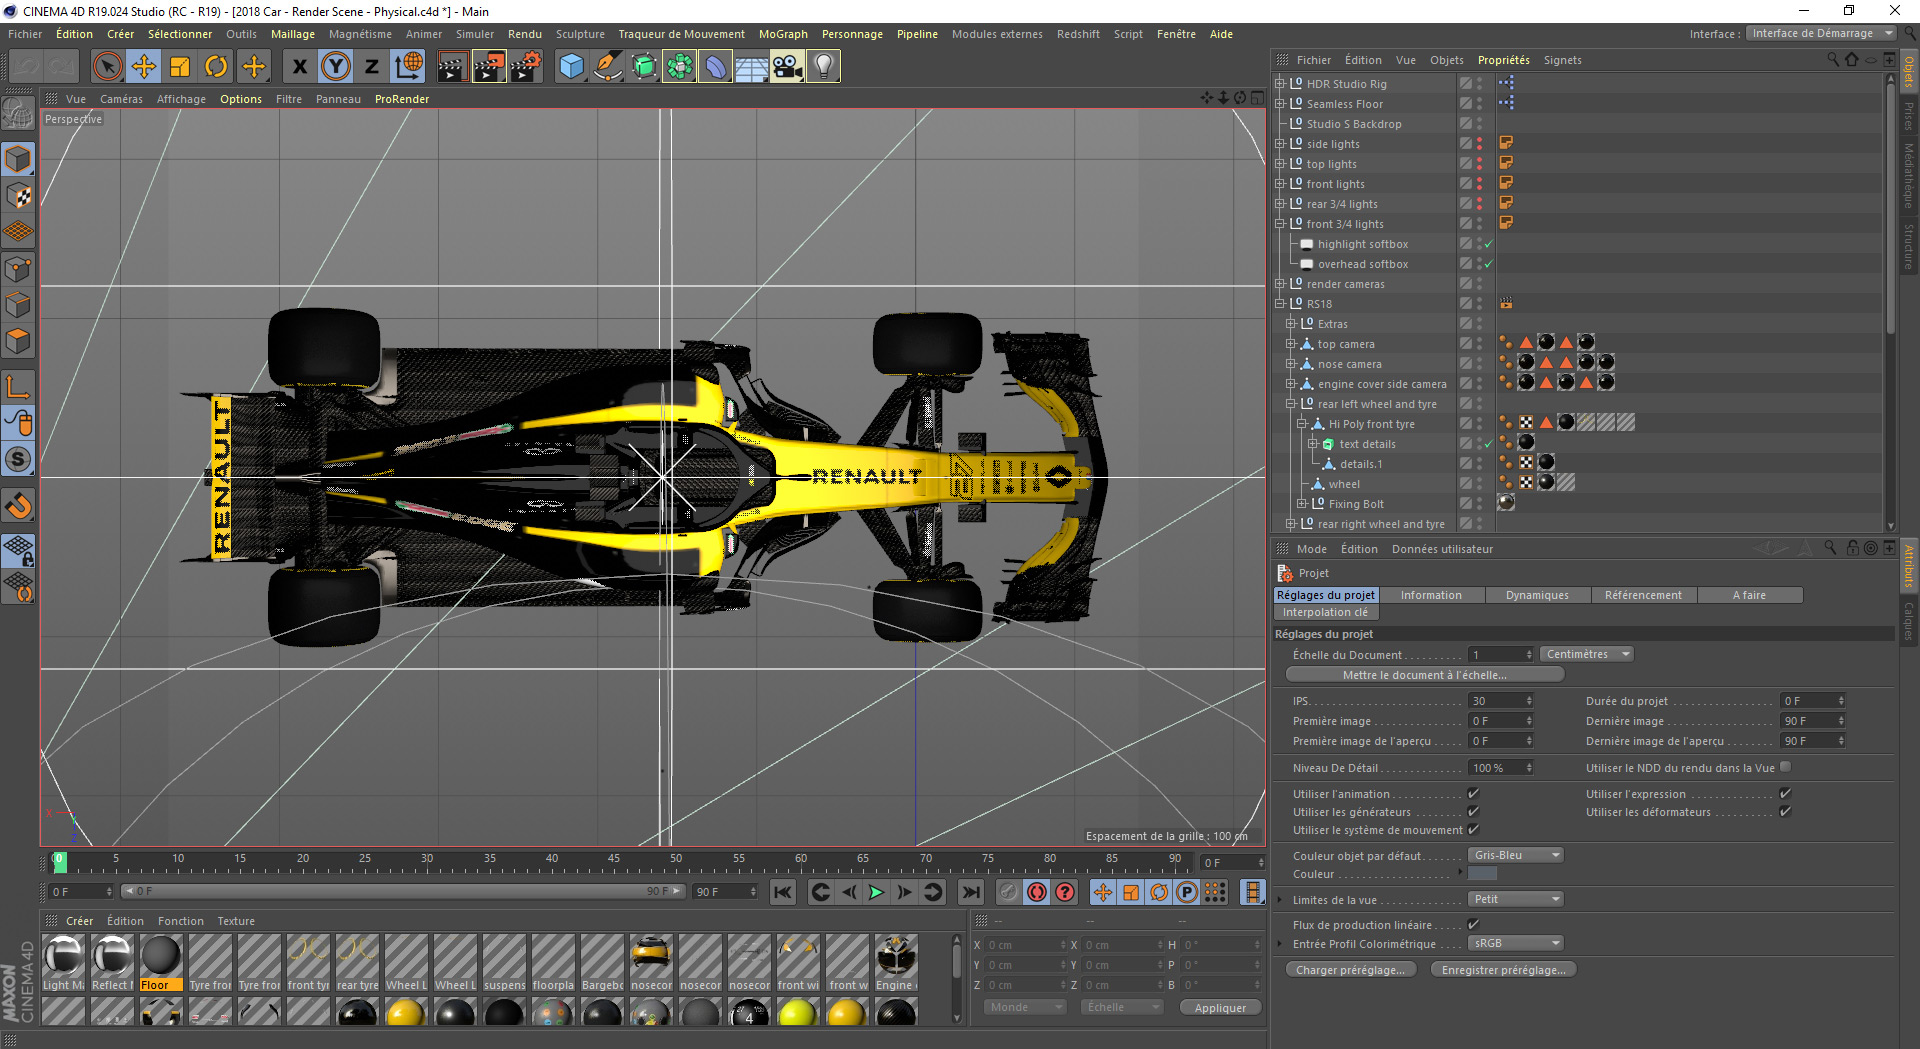Image resolution: width=1920 pixels, height=1049 pixels.
Task: Switch to Information tab
Action: click(x=1431, y=595)
